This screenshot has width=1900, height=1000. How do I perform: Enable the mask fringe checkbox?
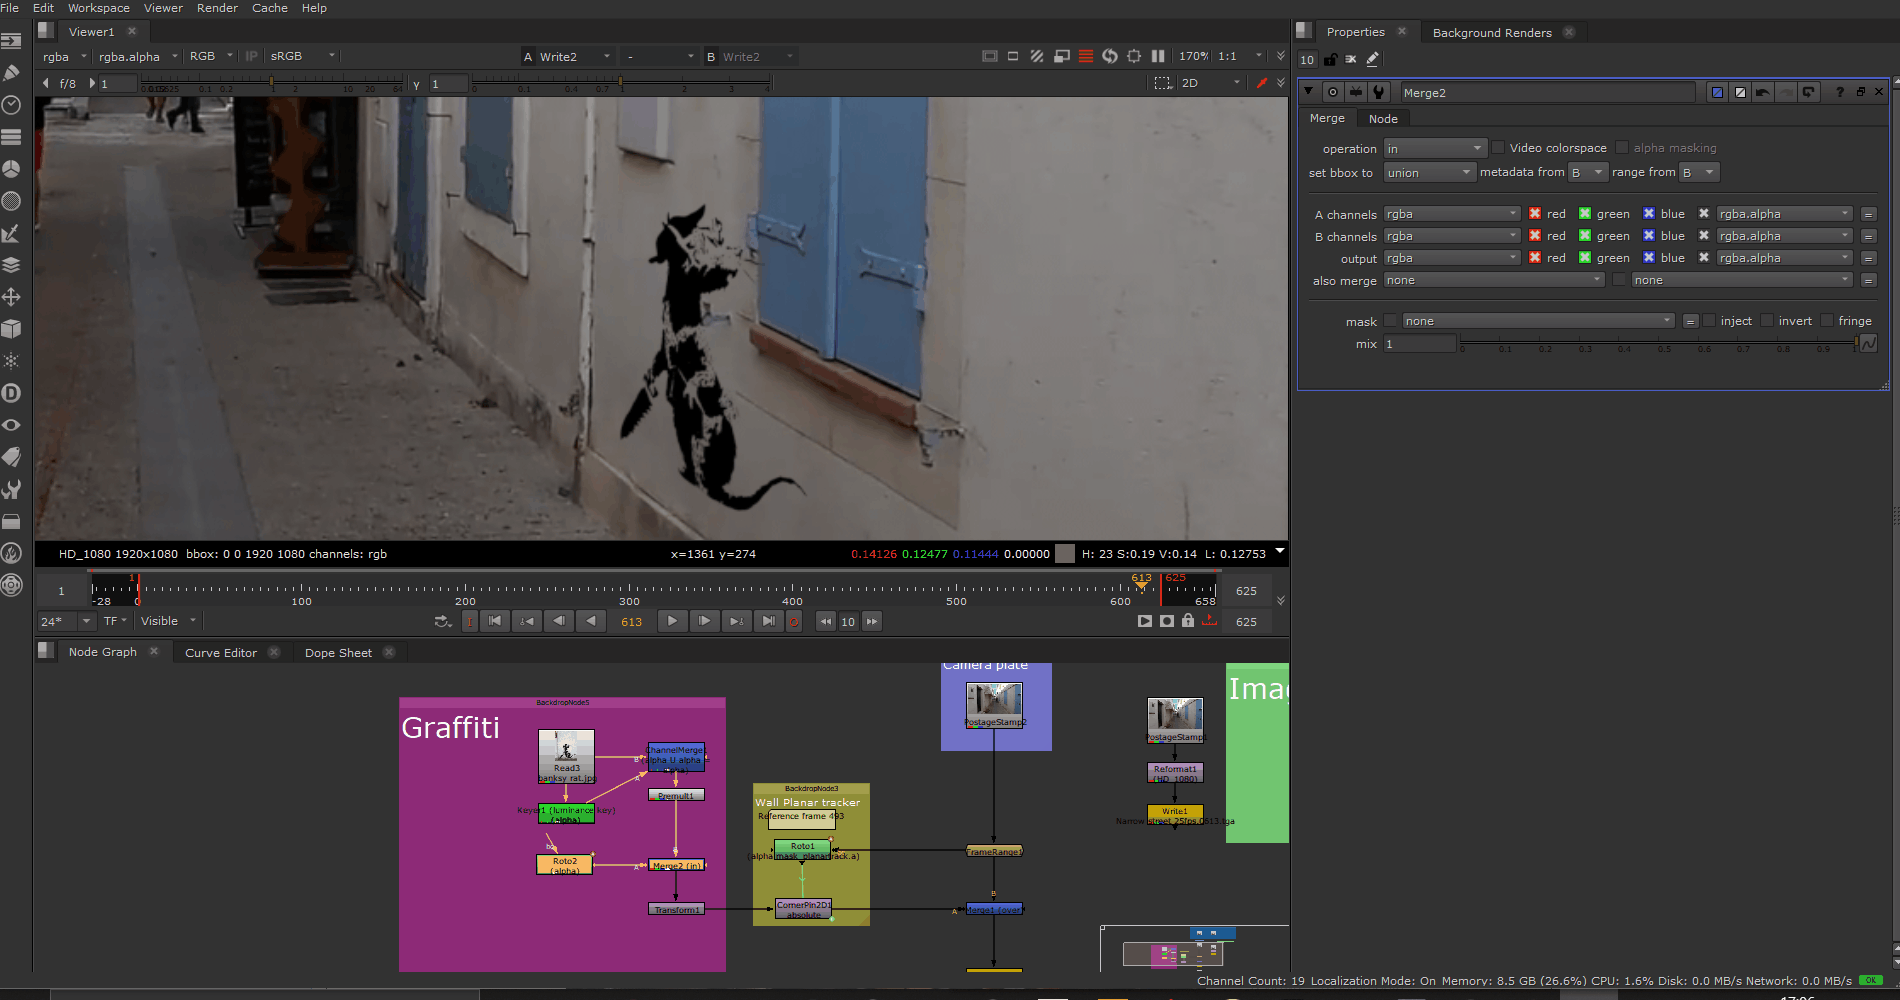click(1827, 321)
